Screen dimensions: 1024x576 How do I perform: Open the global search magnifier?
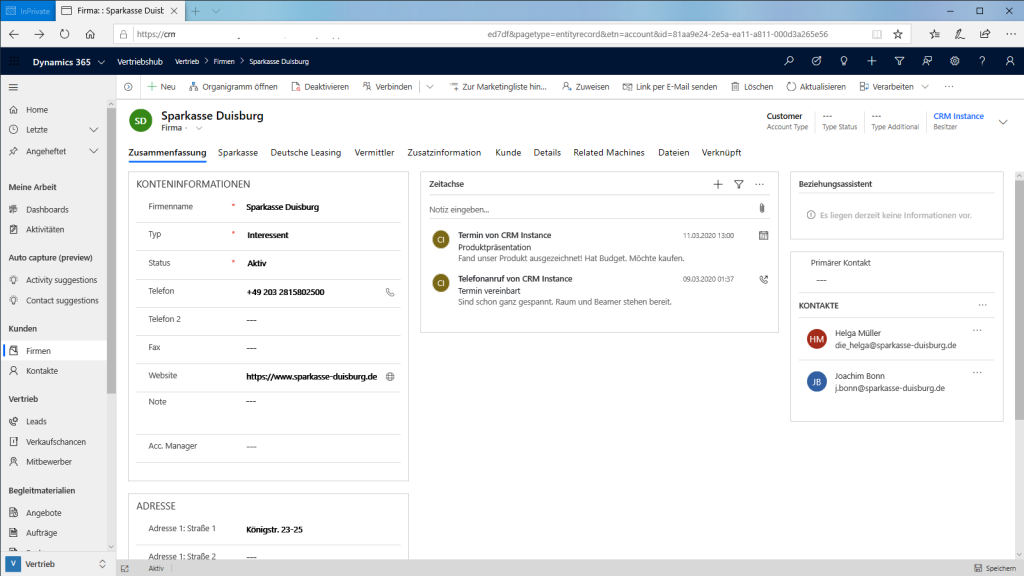tap(789, 61)
